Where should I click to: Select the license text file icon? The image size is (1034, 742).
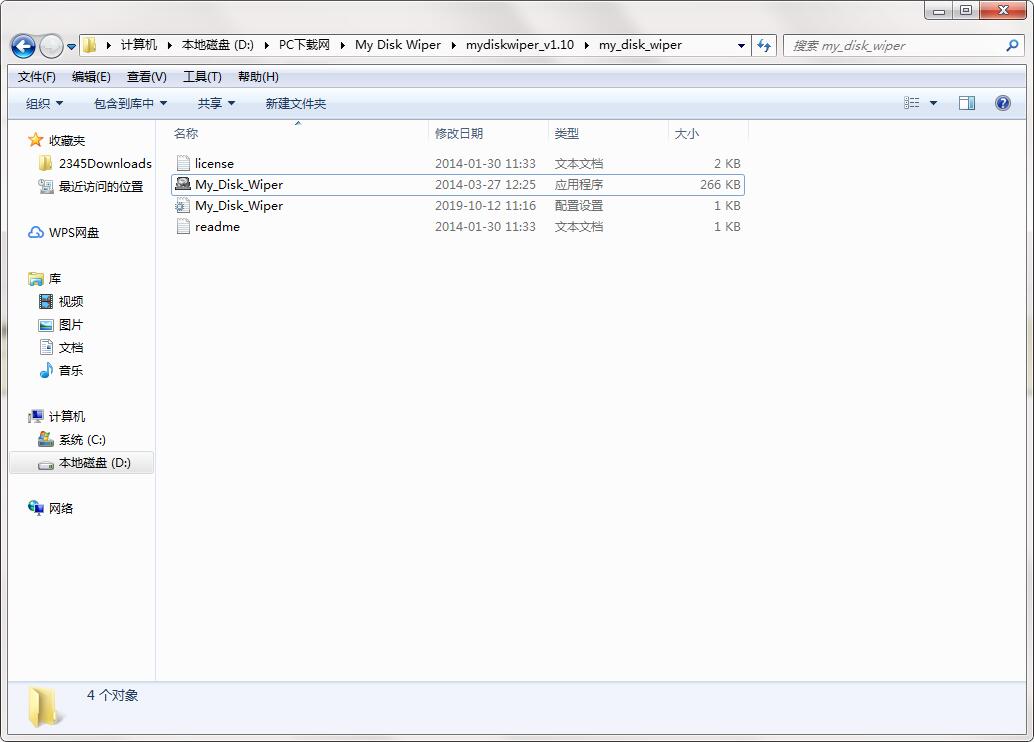tap(183, 163)
